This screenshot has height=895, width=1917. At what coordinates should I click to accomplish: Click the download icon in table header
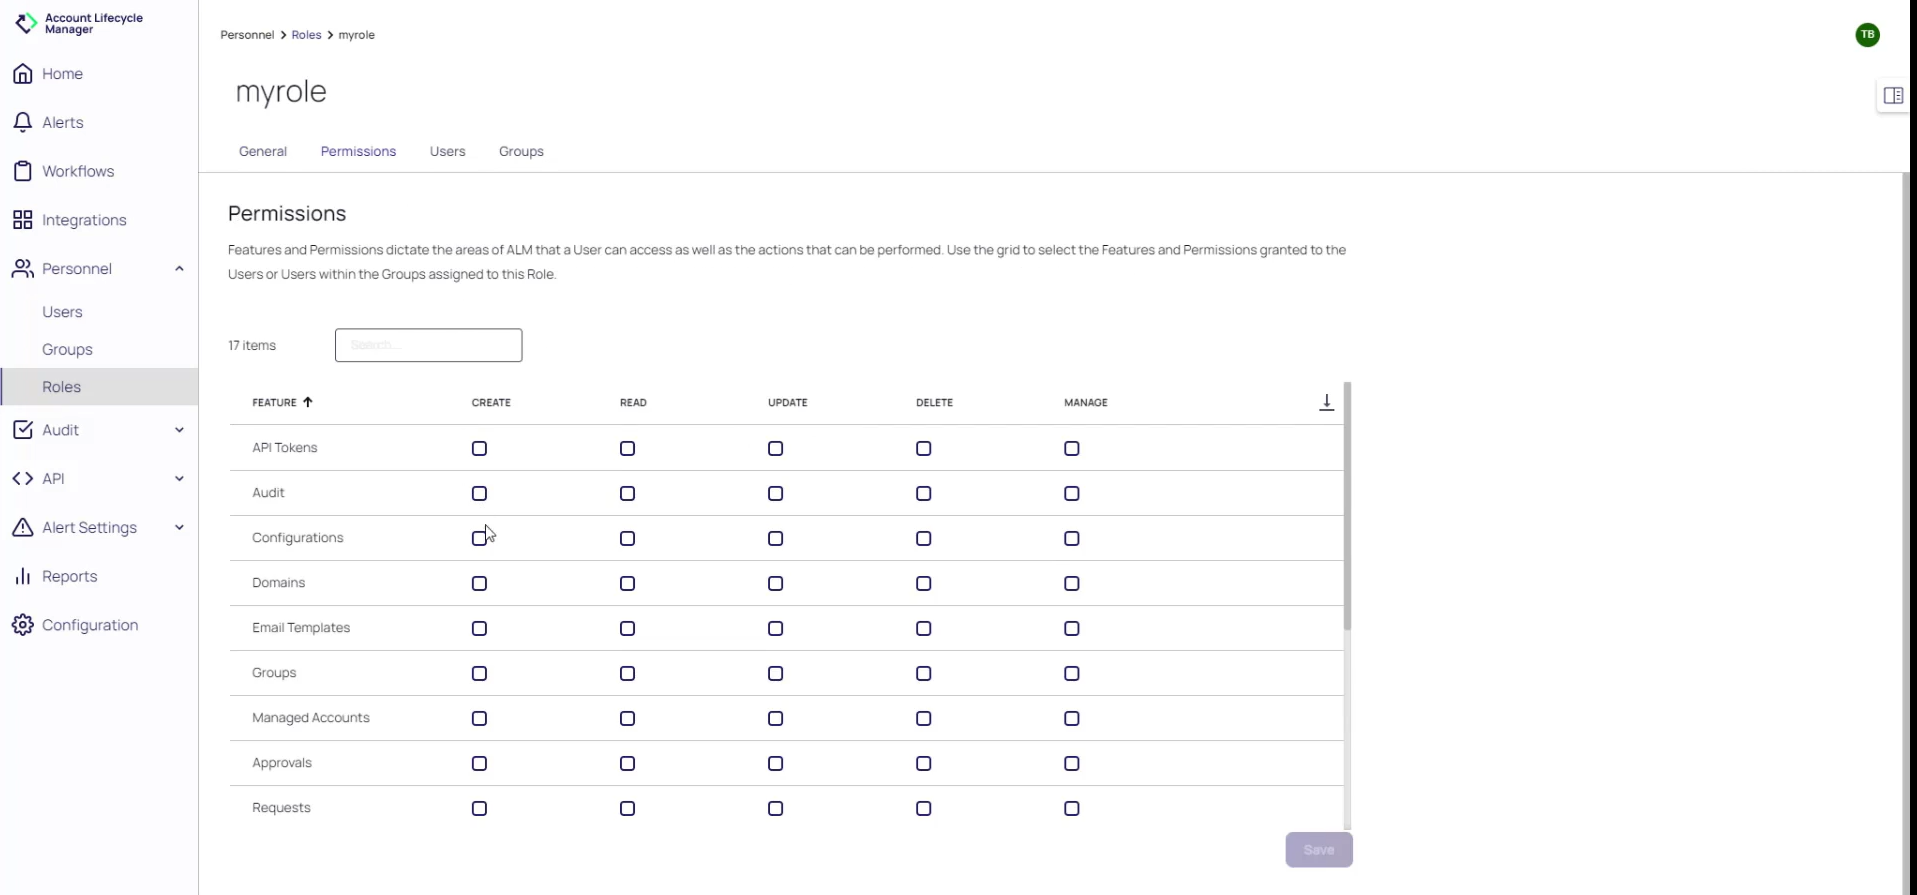click(x=1326, y=402)
